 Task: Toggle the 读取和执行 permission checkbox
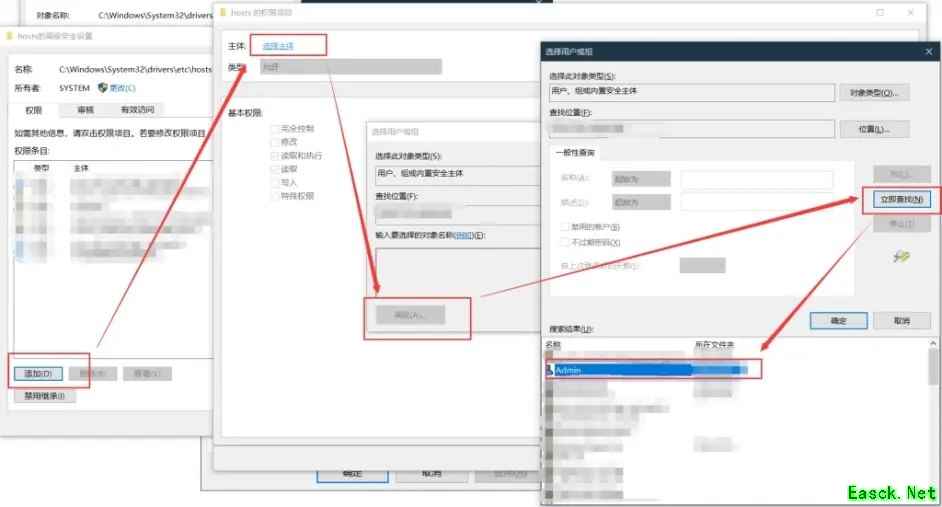275,156
